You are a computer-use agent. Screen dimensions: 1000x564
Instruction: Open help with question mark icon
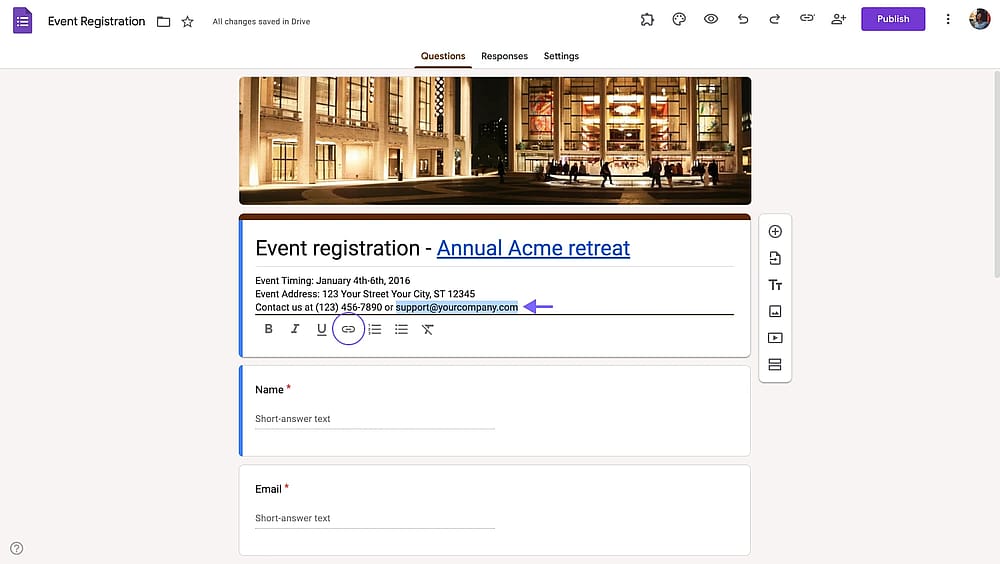(17, 548)
